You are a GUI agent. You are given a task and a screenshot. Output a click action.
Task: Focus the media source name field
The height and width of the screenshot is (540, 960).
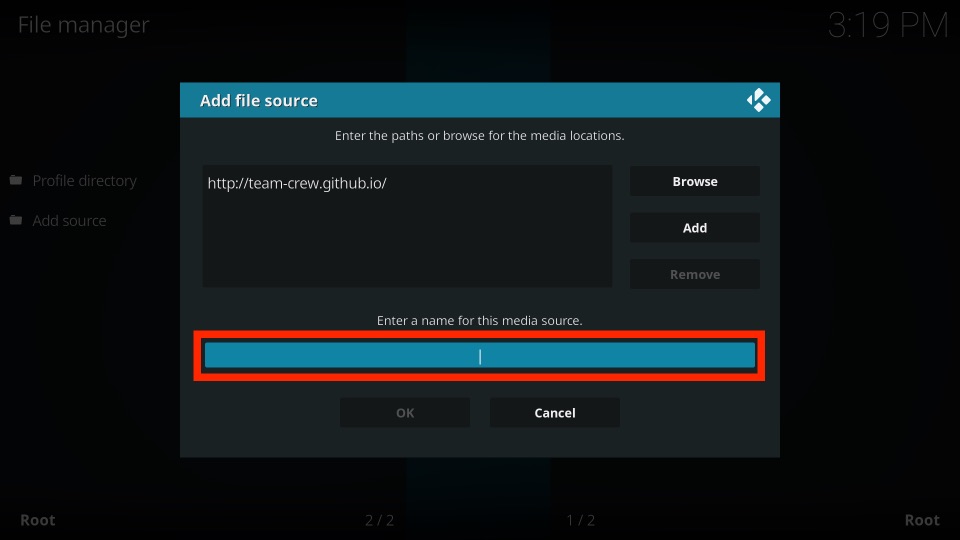(x=479, y=356)
